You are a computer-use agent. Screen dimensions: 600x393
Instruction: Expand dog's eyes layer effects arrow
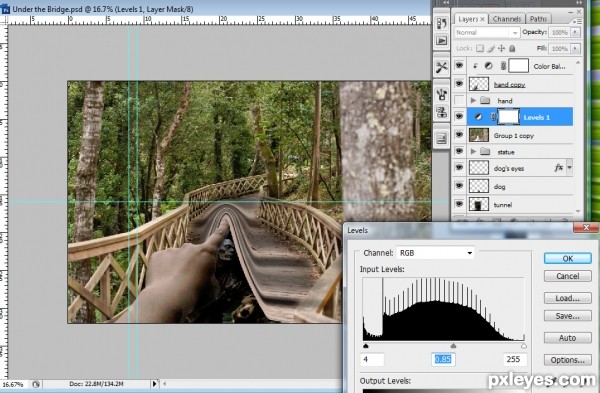(x=570, y=168)
